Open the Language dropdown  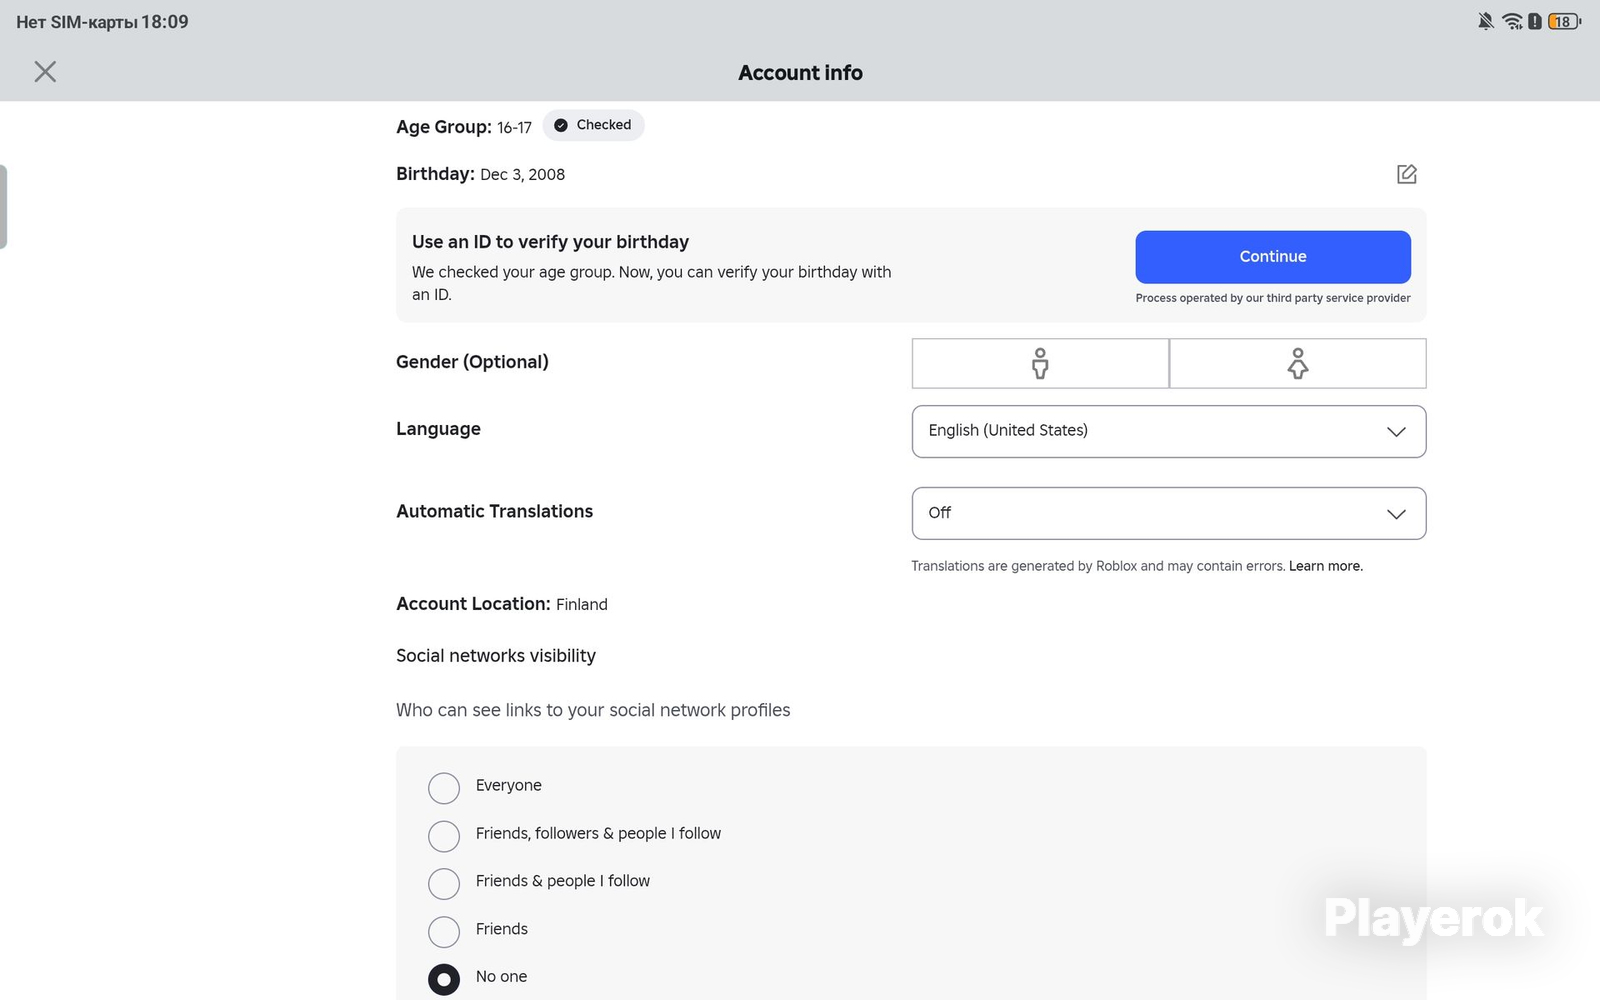click(1169, 431)
